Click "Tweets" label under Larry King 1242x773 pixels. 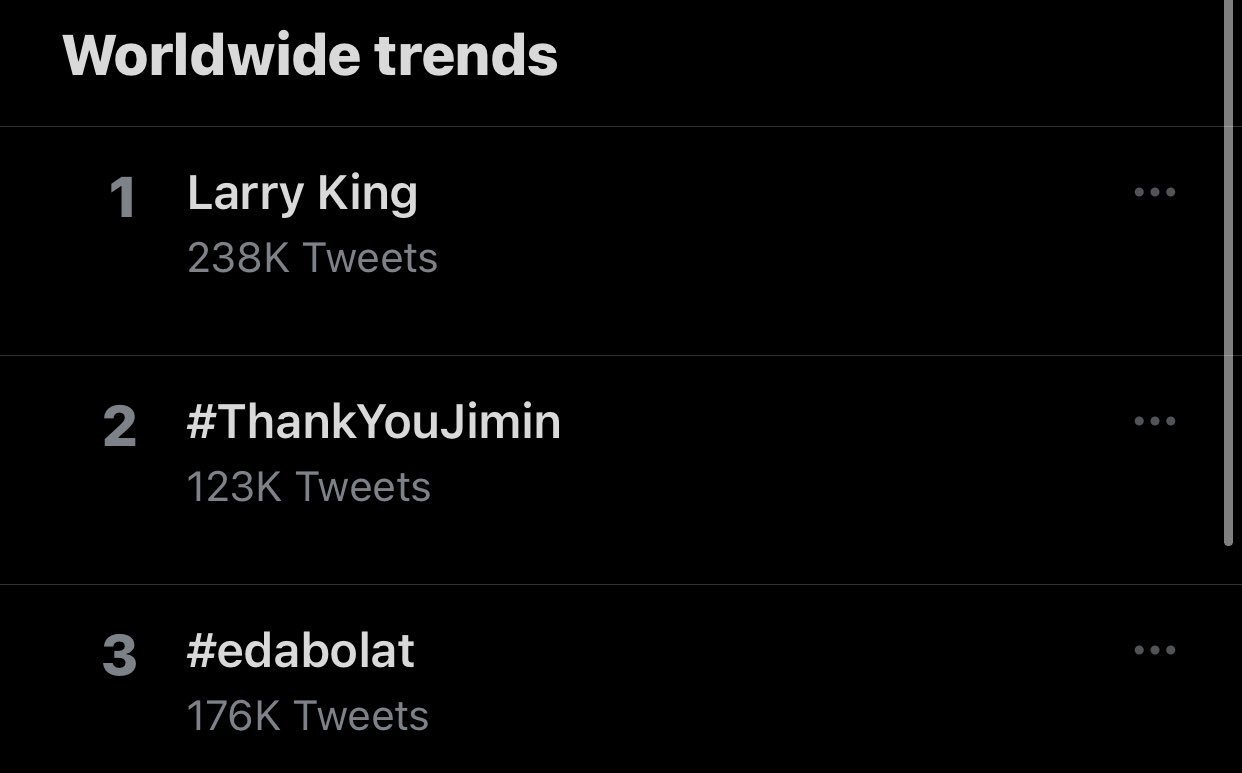pos(370,258)
